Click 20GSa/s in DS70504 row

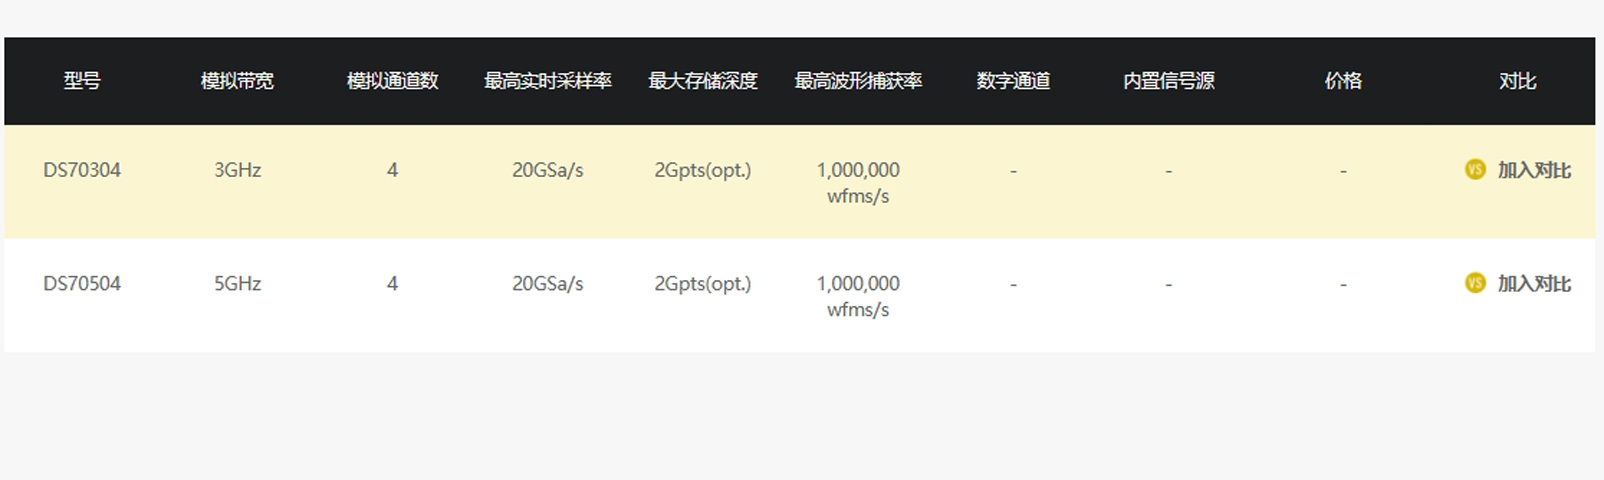point(548,283)
